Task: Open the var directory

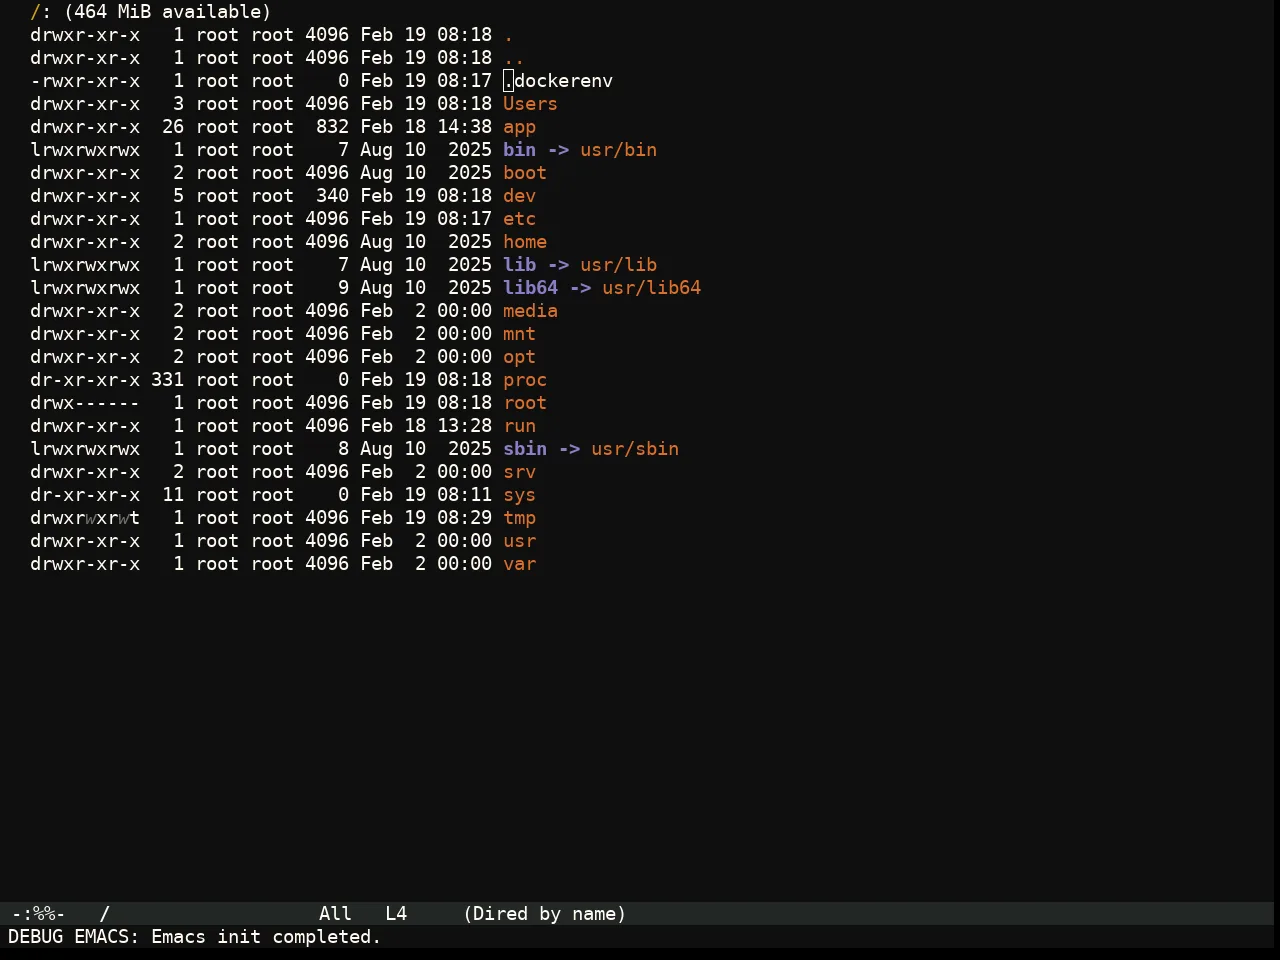Action: pyautogui.click(x=519, y=564)
